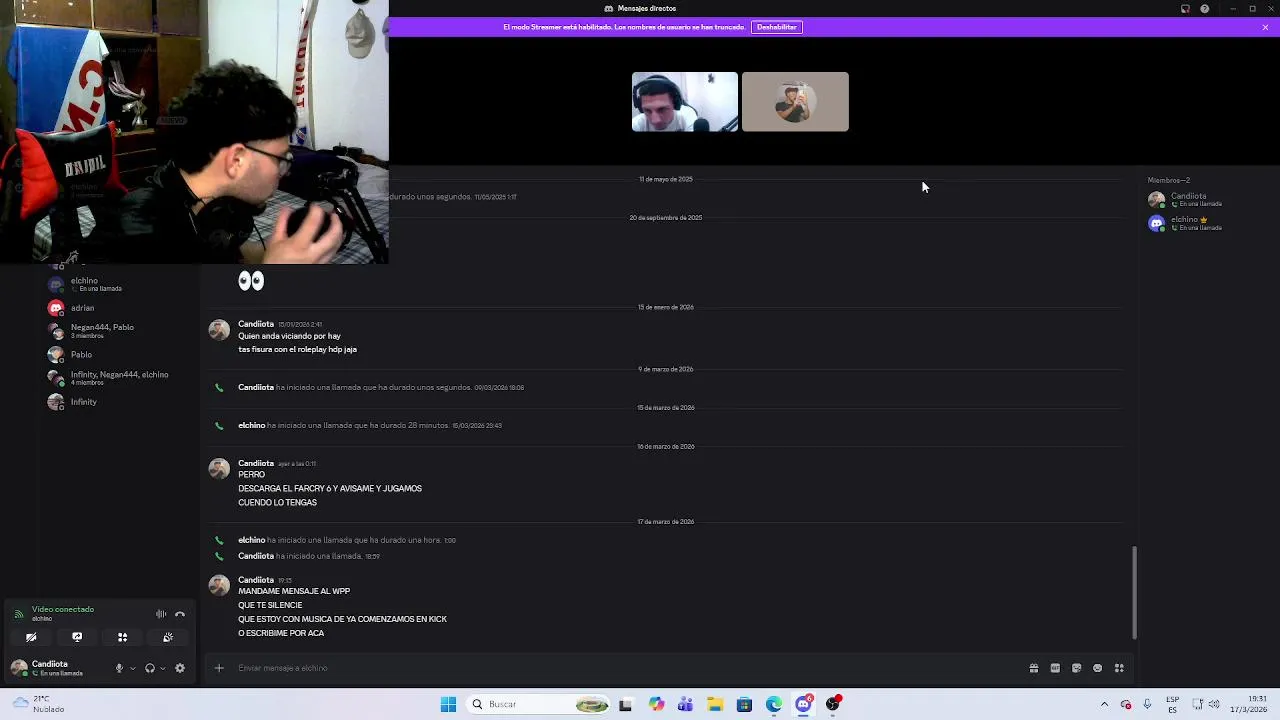Toggle noise suppression waveform icon

tap(161, 614)
